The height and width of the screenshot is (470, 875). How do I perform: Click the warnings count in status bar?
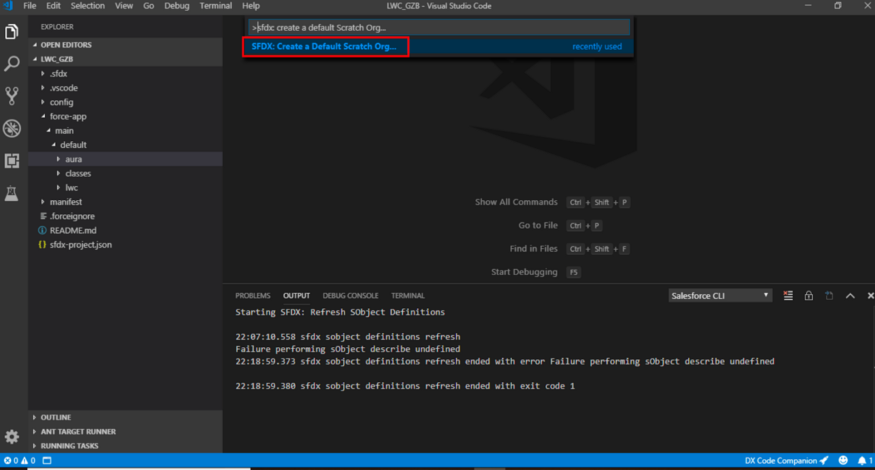pyautogui.click(x=28, y=461)
